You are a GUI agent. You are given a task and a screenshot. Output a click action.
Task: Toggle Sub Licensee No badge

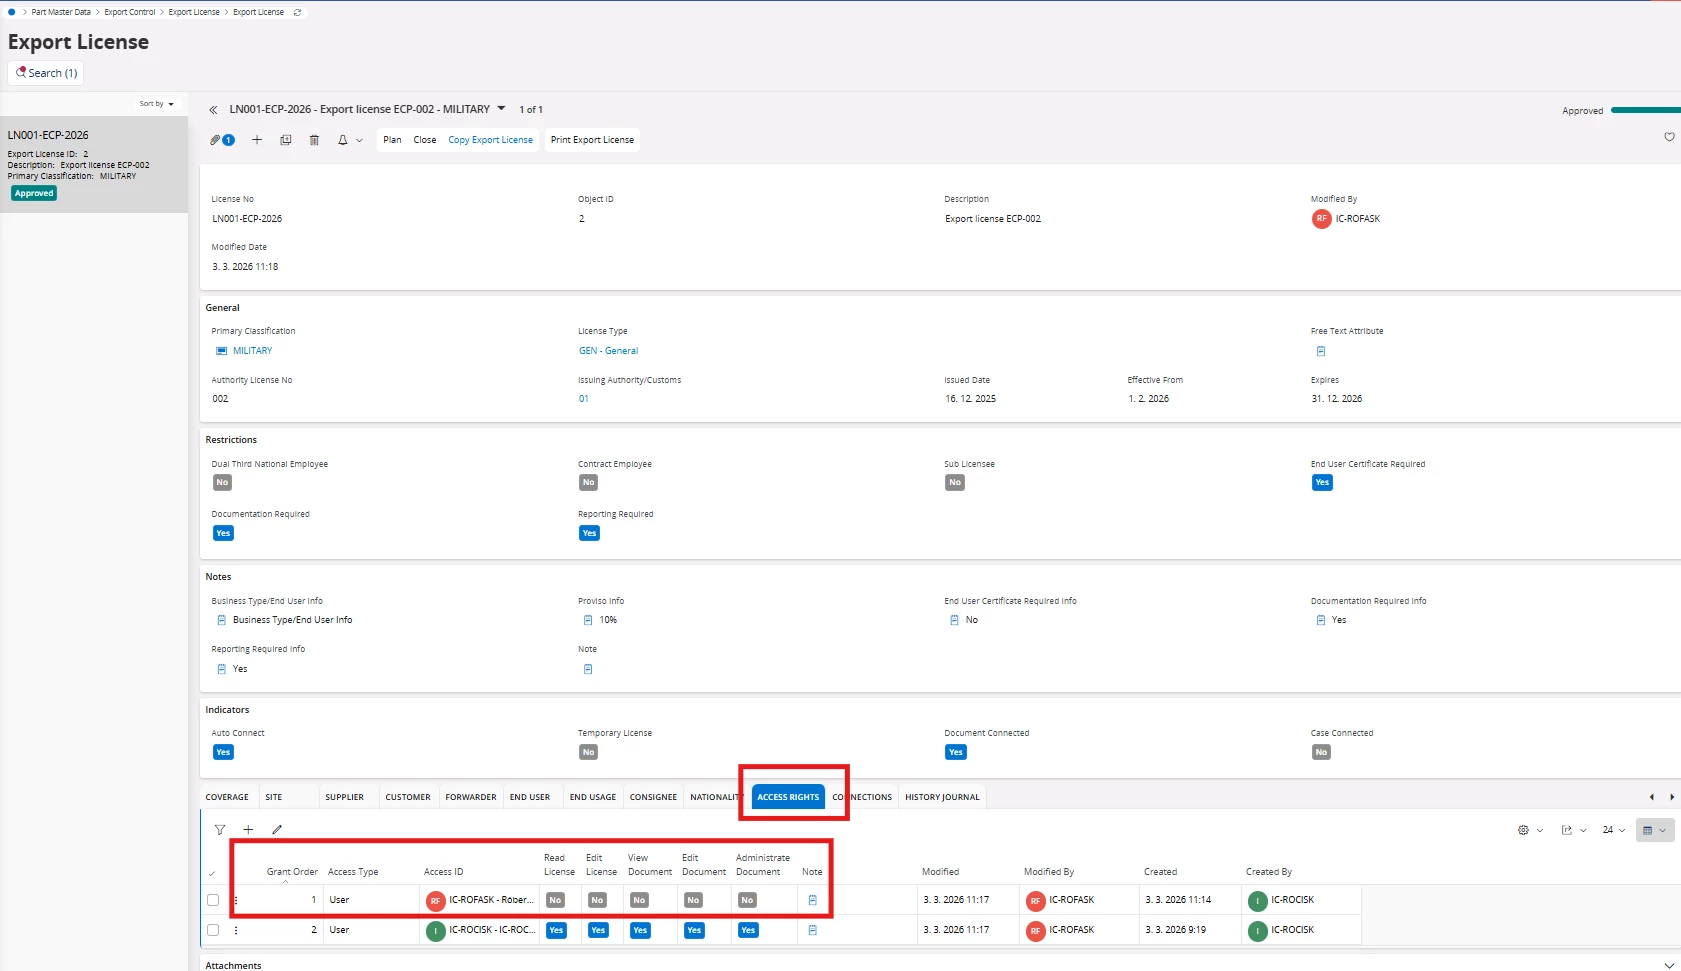(955, 483)
